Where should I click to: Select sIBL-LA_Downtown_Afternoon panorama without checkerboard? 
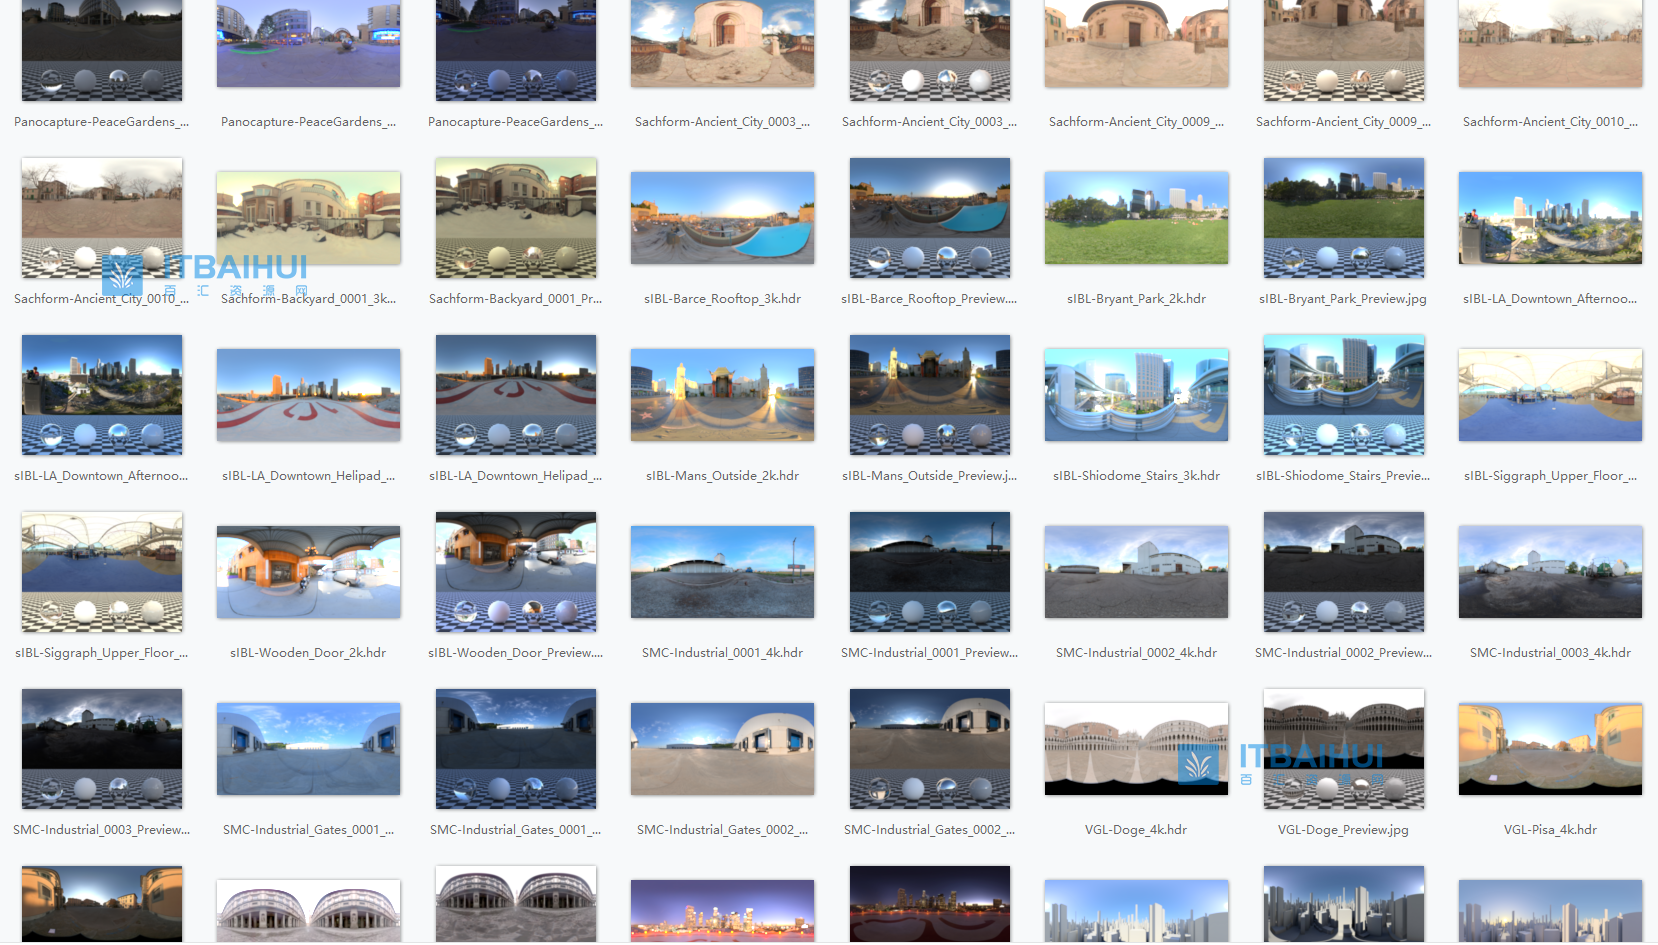[1550, 218]
